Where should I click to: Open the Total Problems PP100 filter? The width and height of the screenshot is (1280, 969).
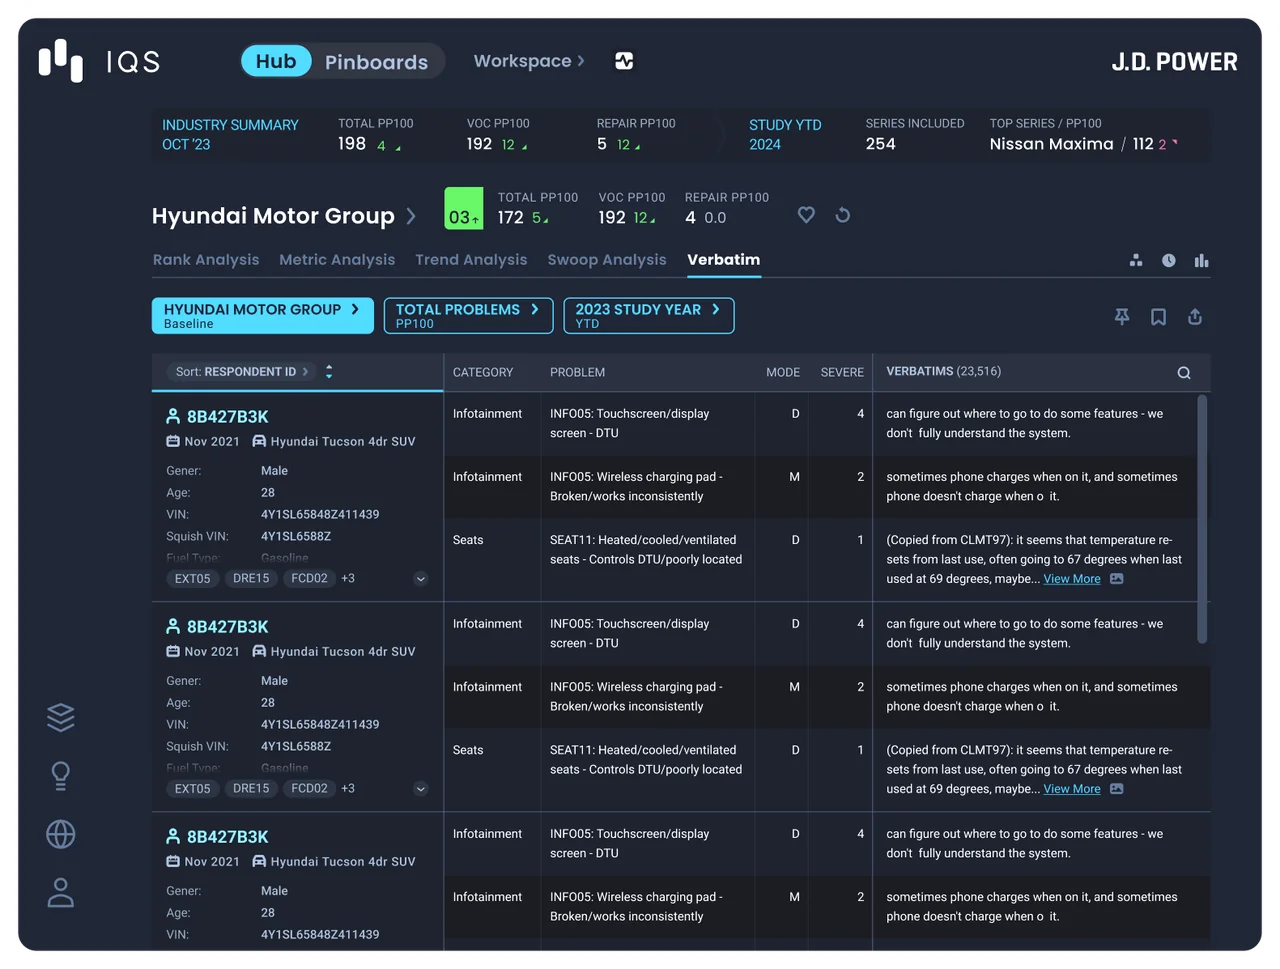click(x=468, y=316)
